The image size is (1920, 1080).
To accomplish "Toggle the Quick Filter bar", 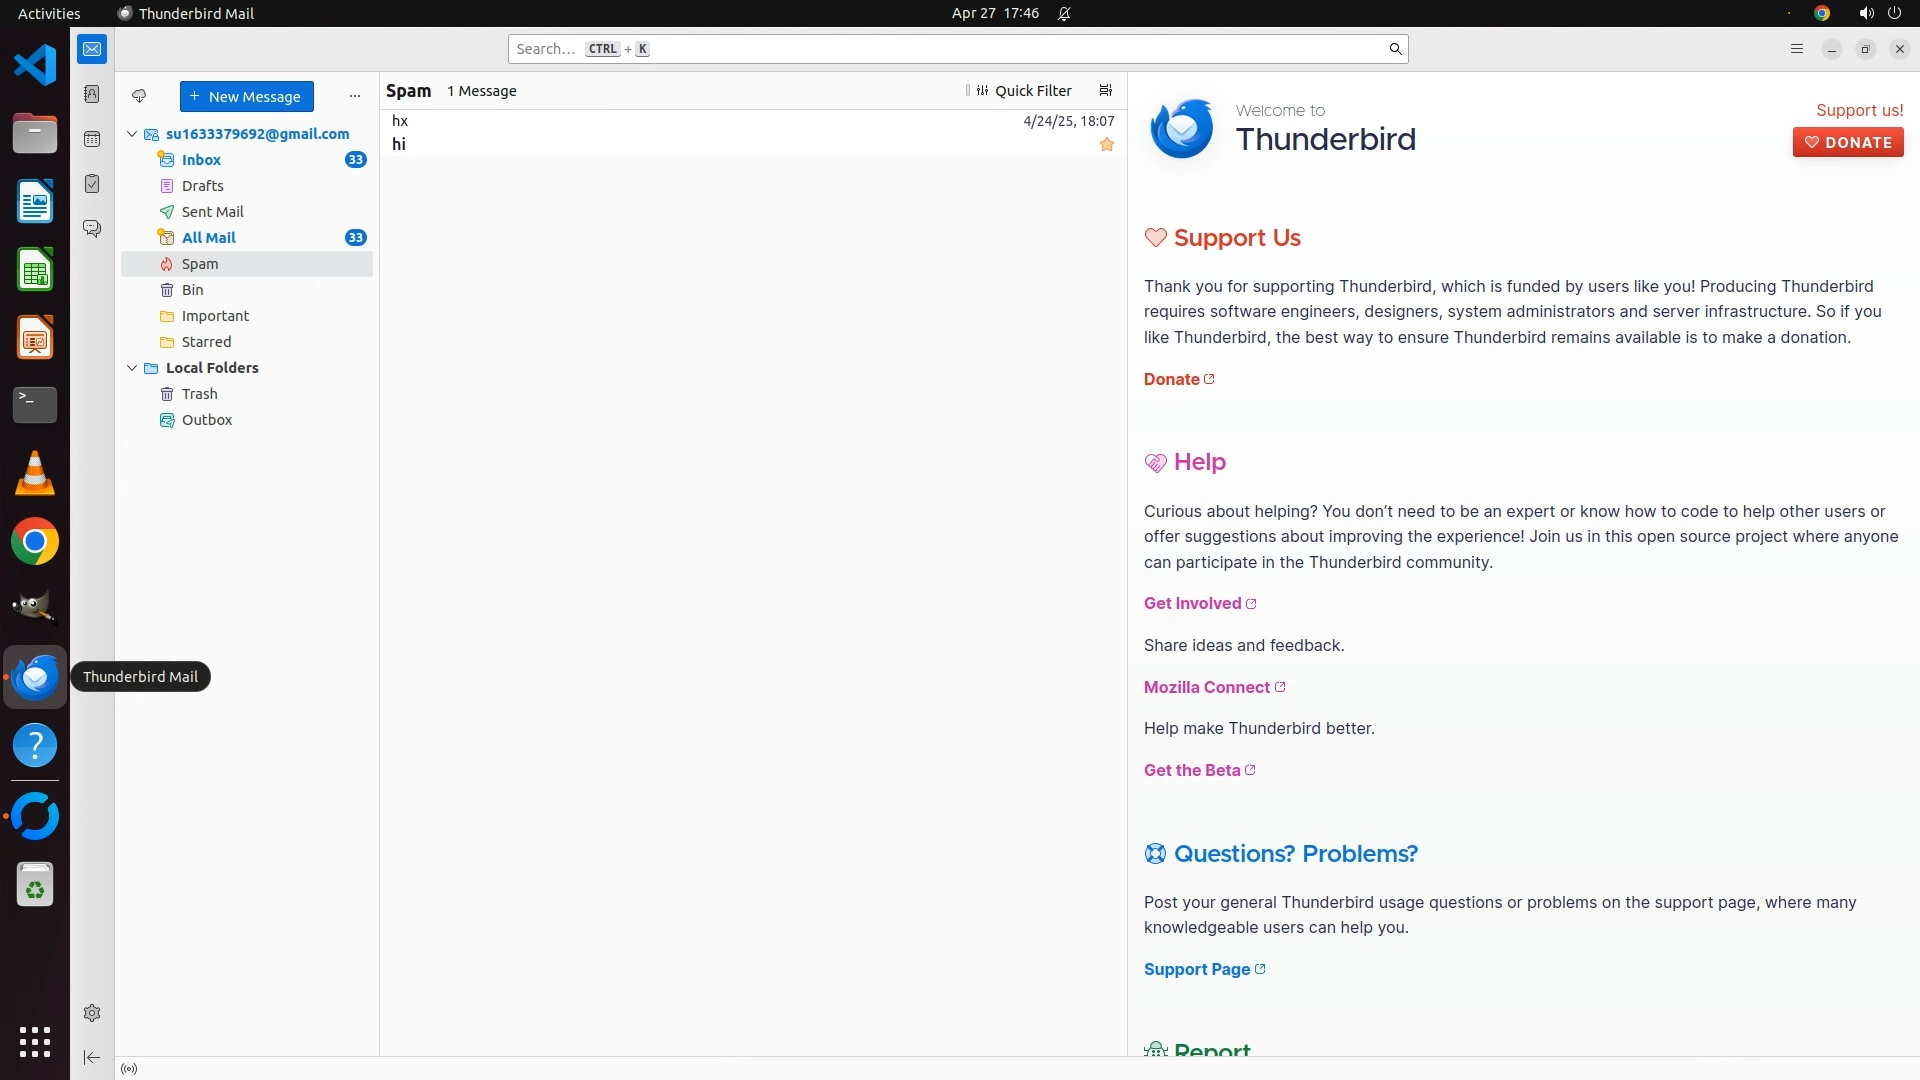I will (1024, 90).
